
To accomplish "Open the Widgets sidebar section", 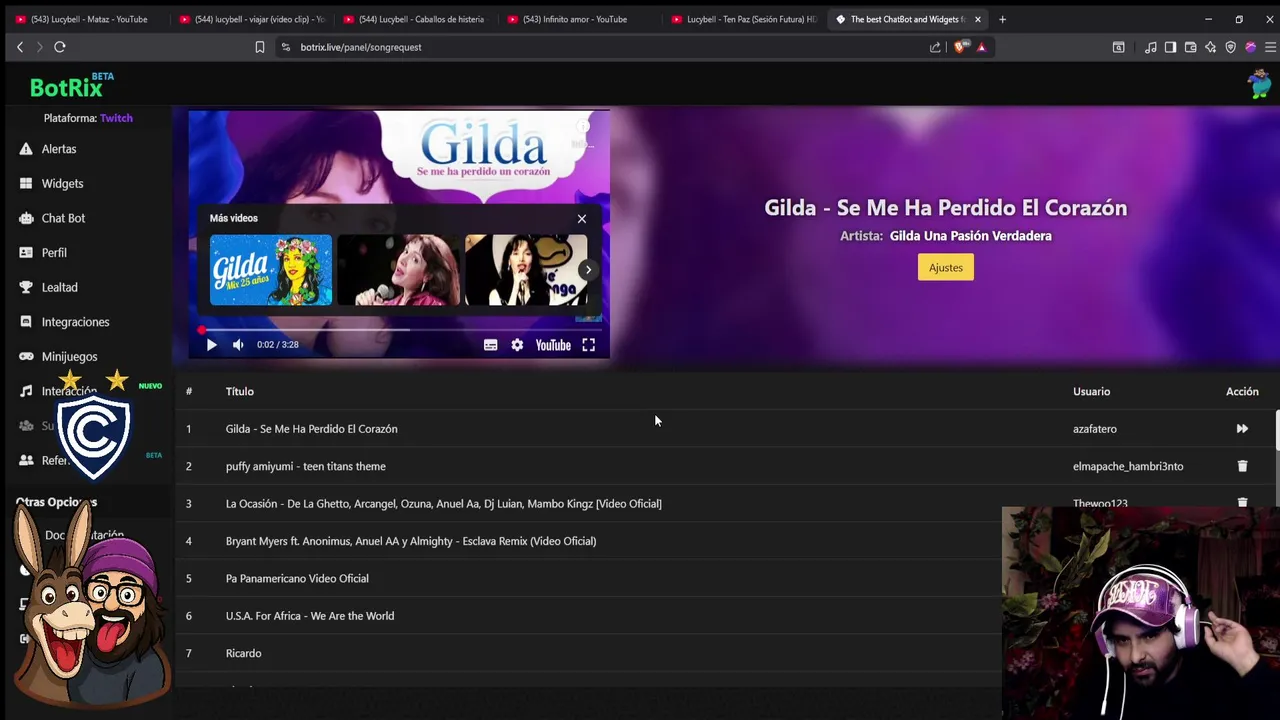I will click(x=62, y=184).
